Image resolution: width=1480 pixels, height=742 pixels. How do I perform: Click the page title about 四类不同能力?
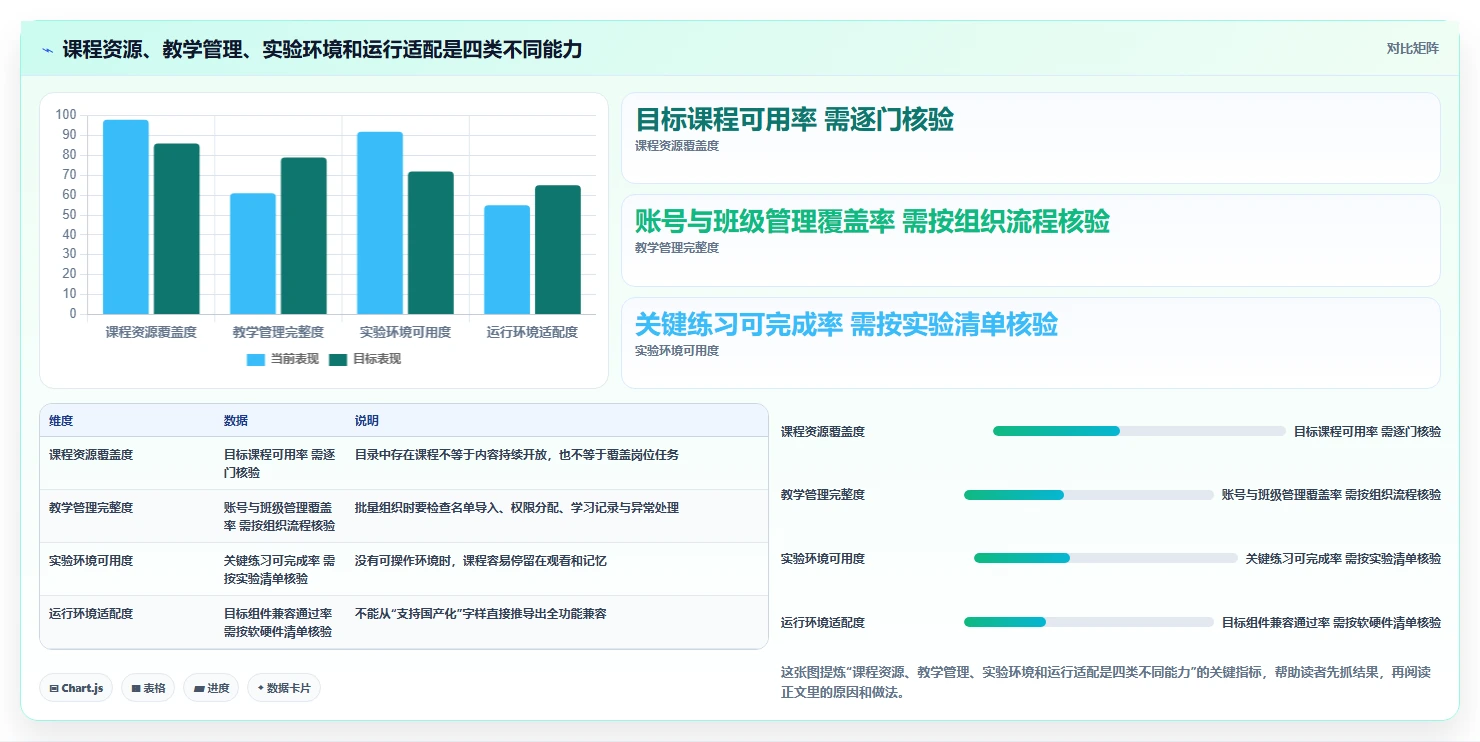tap(322, 49)
